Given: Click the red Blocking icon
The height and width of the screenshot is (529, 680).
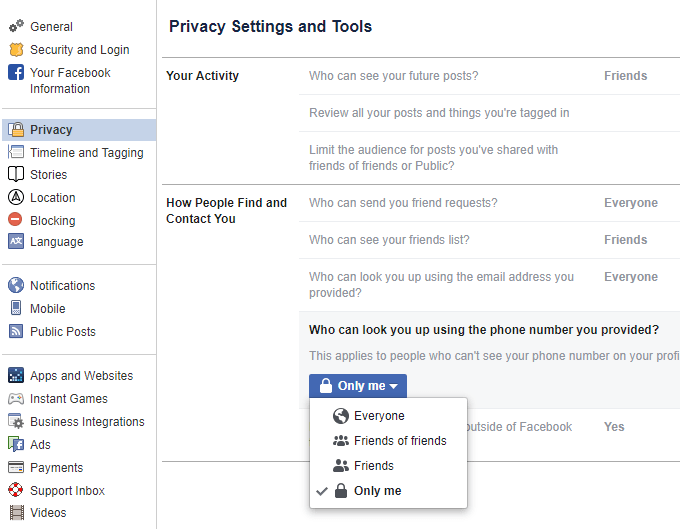Looking at the screenshot, I should tap(16, 220).
